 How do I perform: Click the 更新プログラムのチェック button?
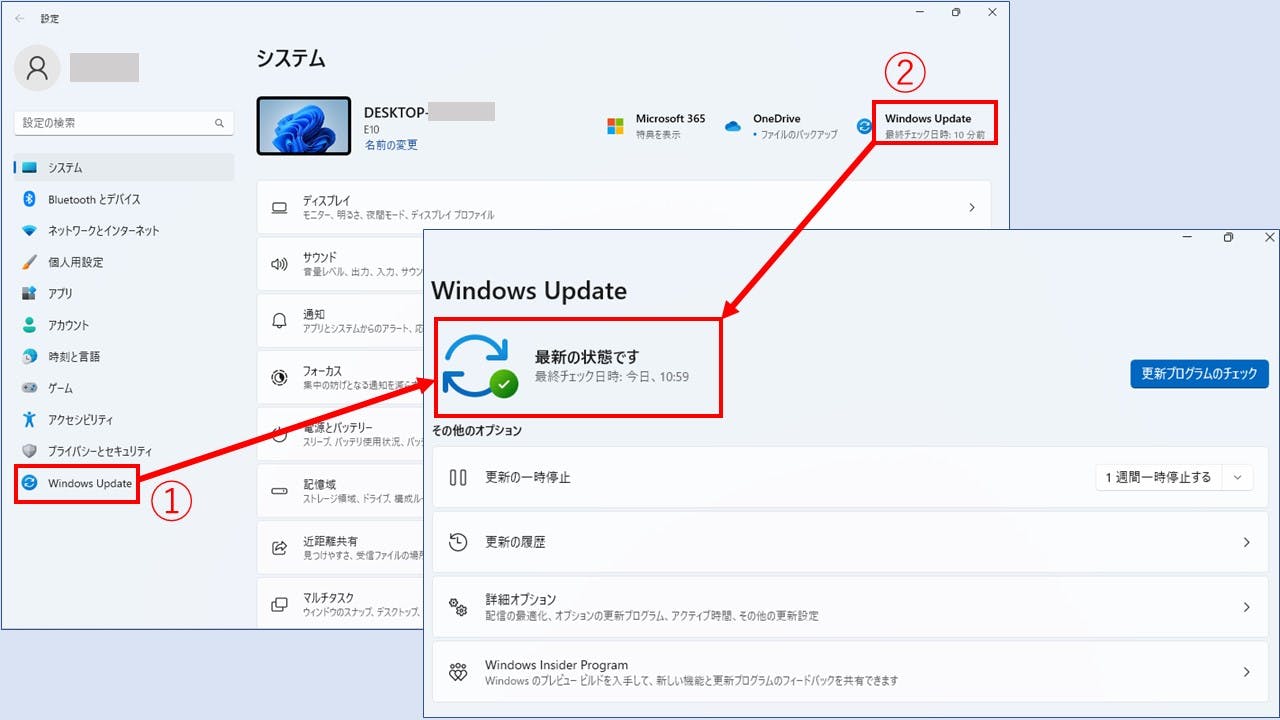[1199, 373]
